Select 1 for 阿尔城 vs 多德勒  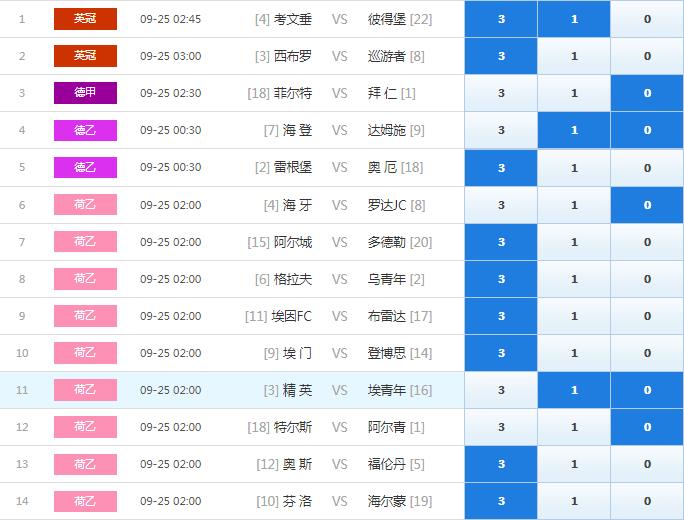point(574,242)
